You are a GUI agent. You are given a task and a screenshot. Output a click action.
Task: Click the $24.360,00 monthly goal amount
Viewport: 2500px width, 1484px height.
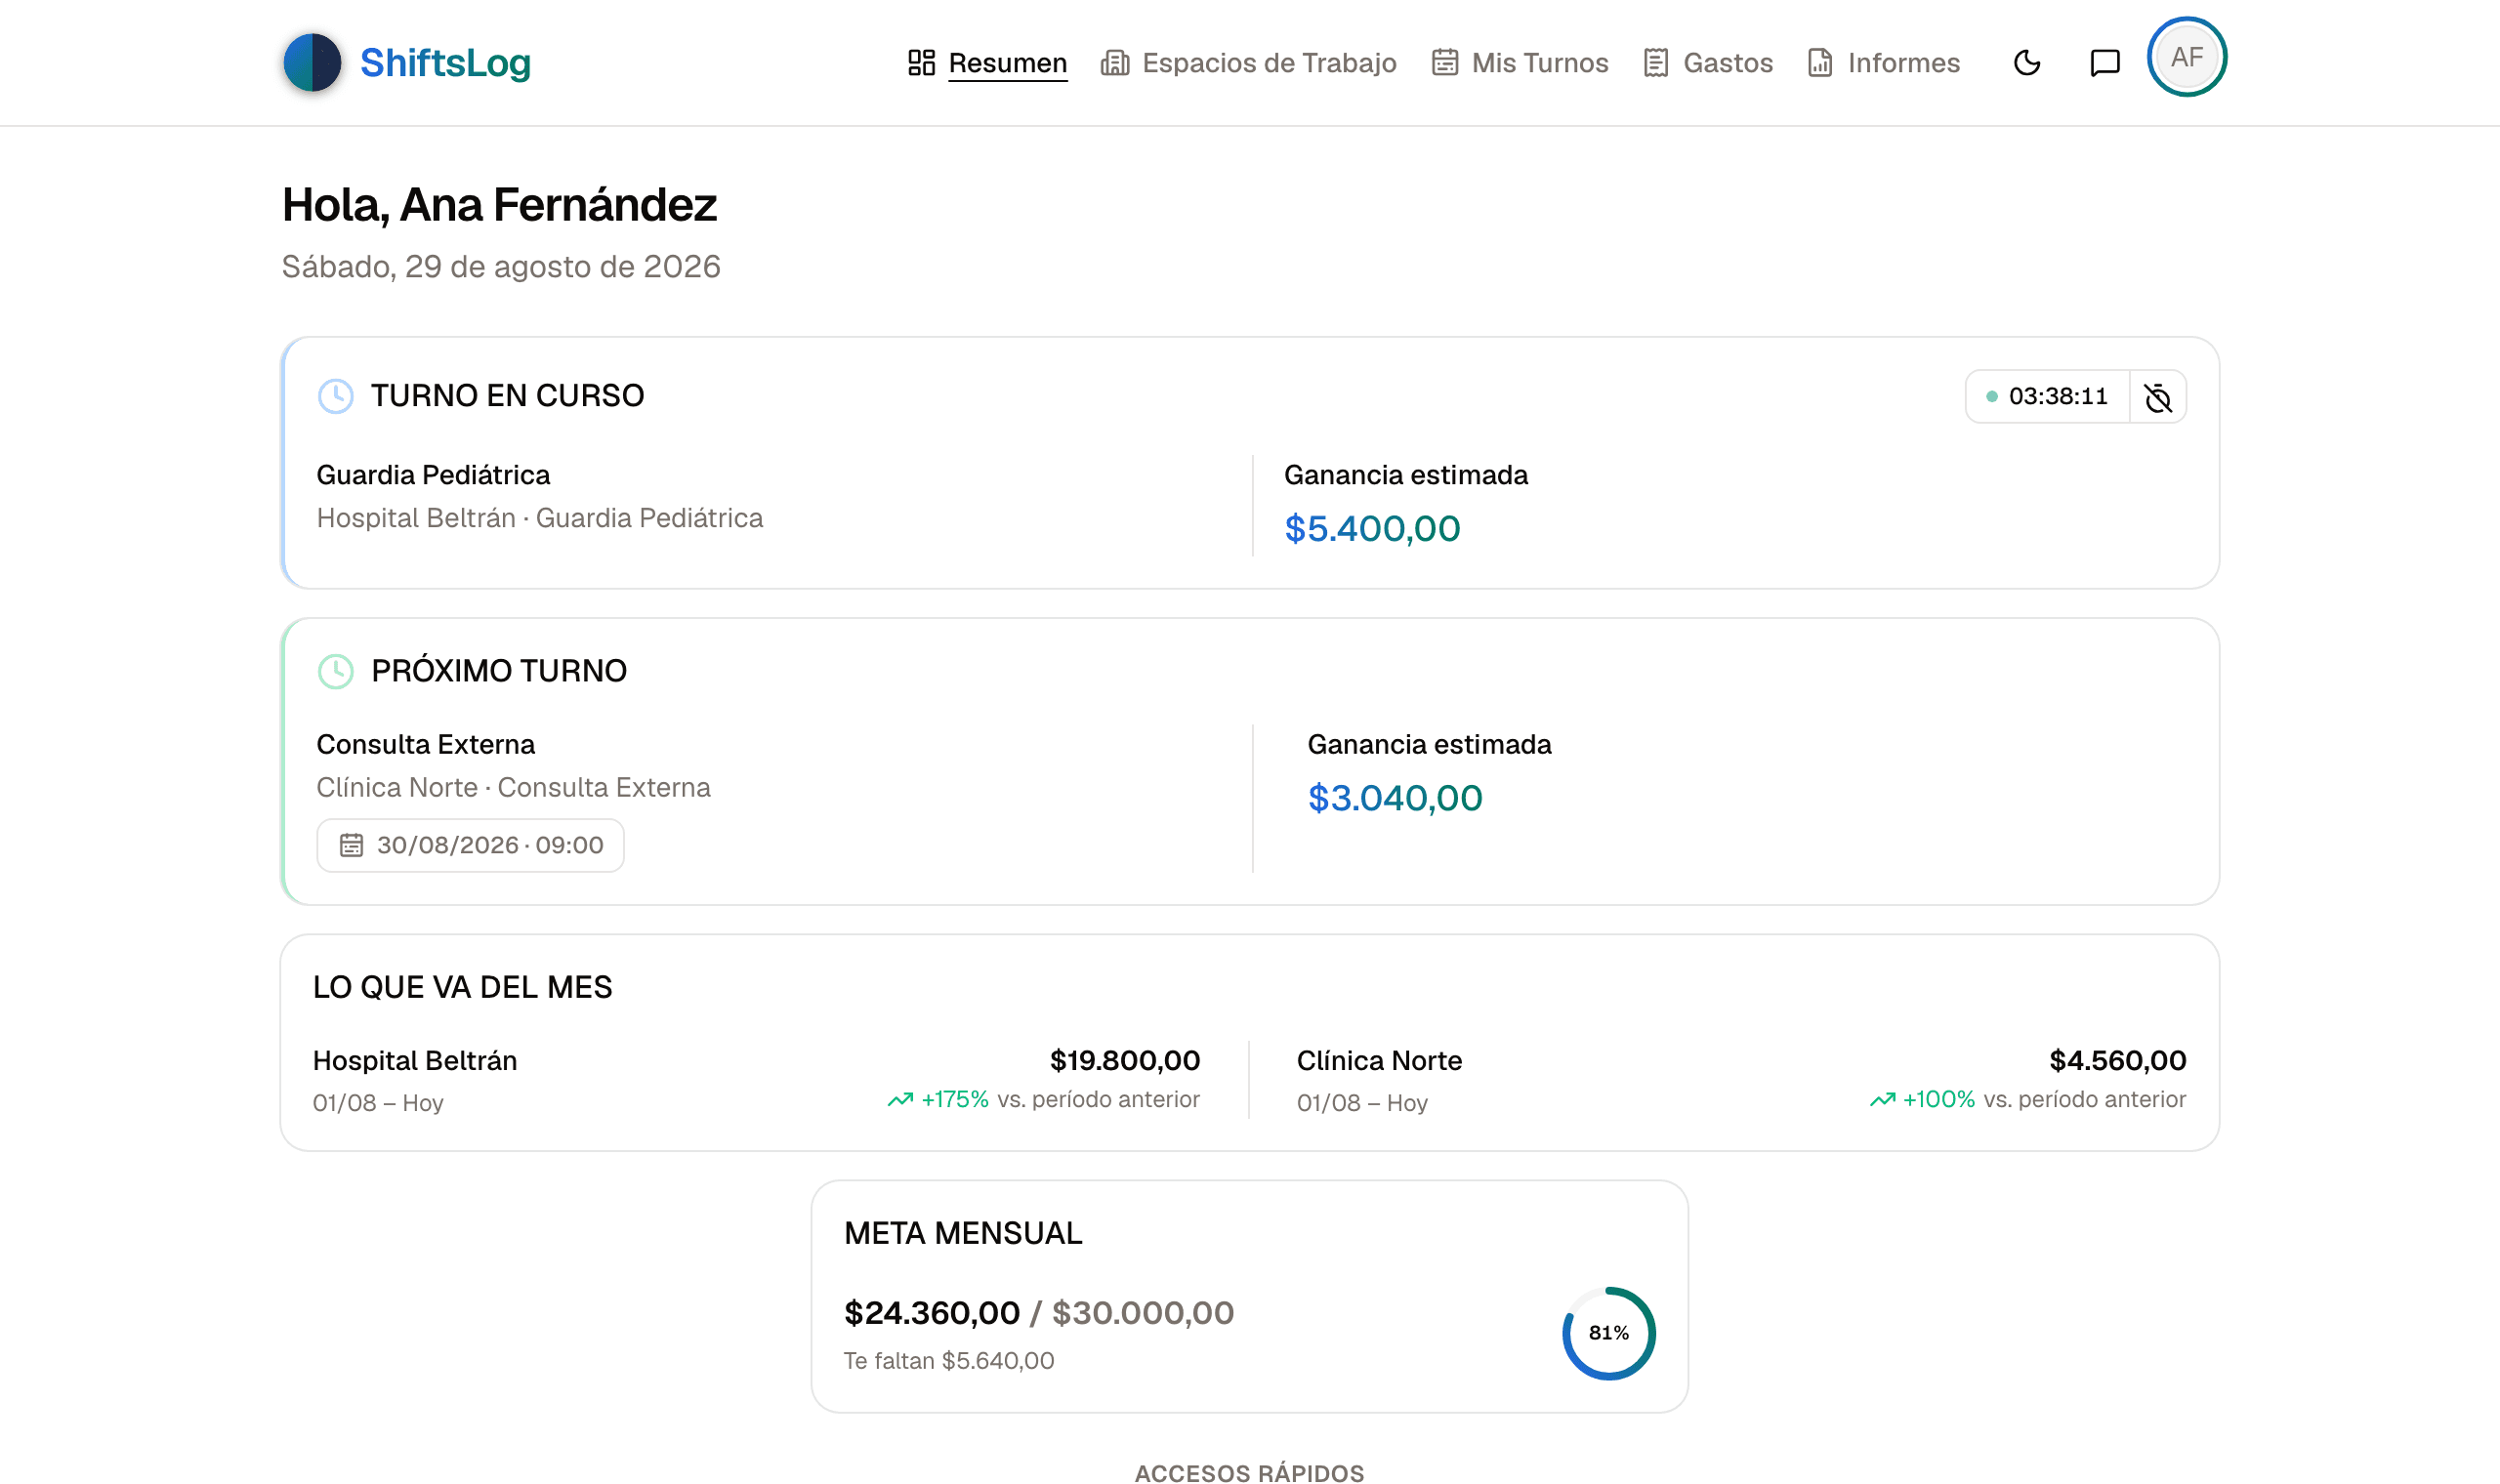932,1313
